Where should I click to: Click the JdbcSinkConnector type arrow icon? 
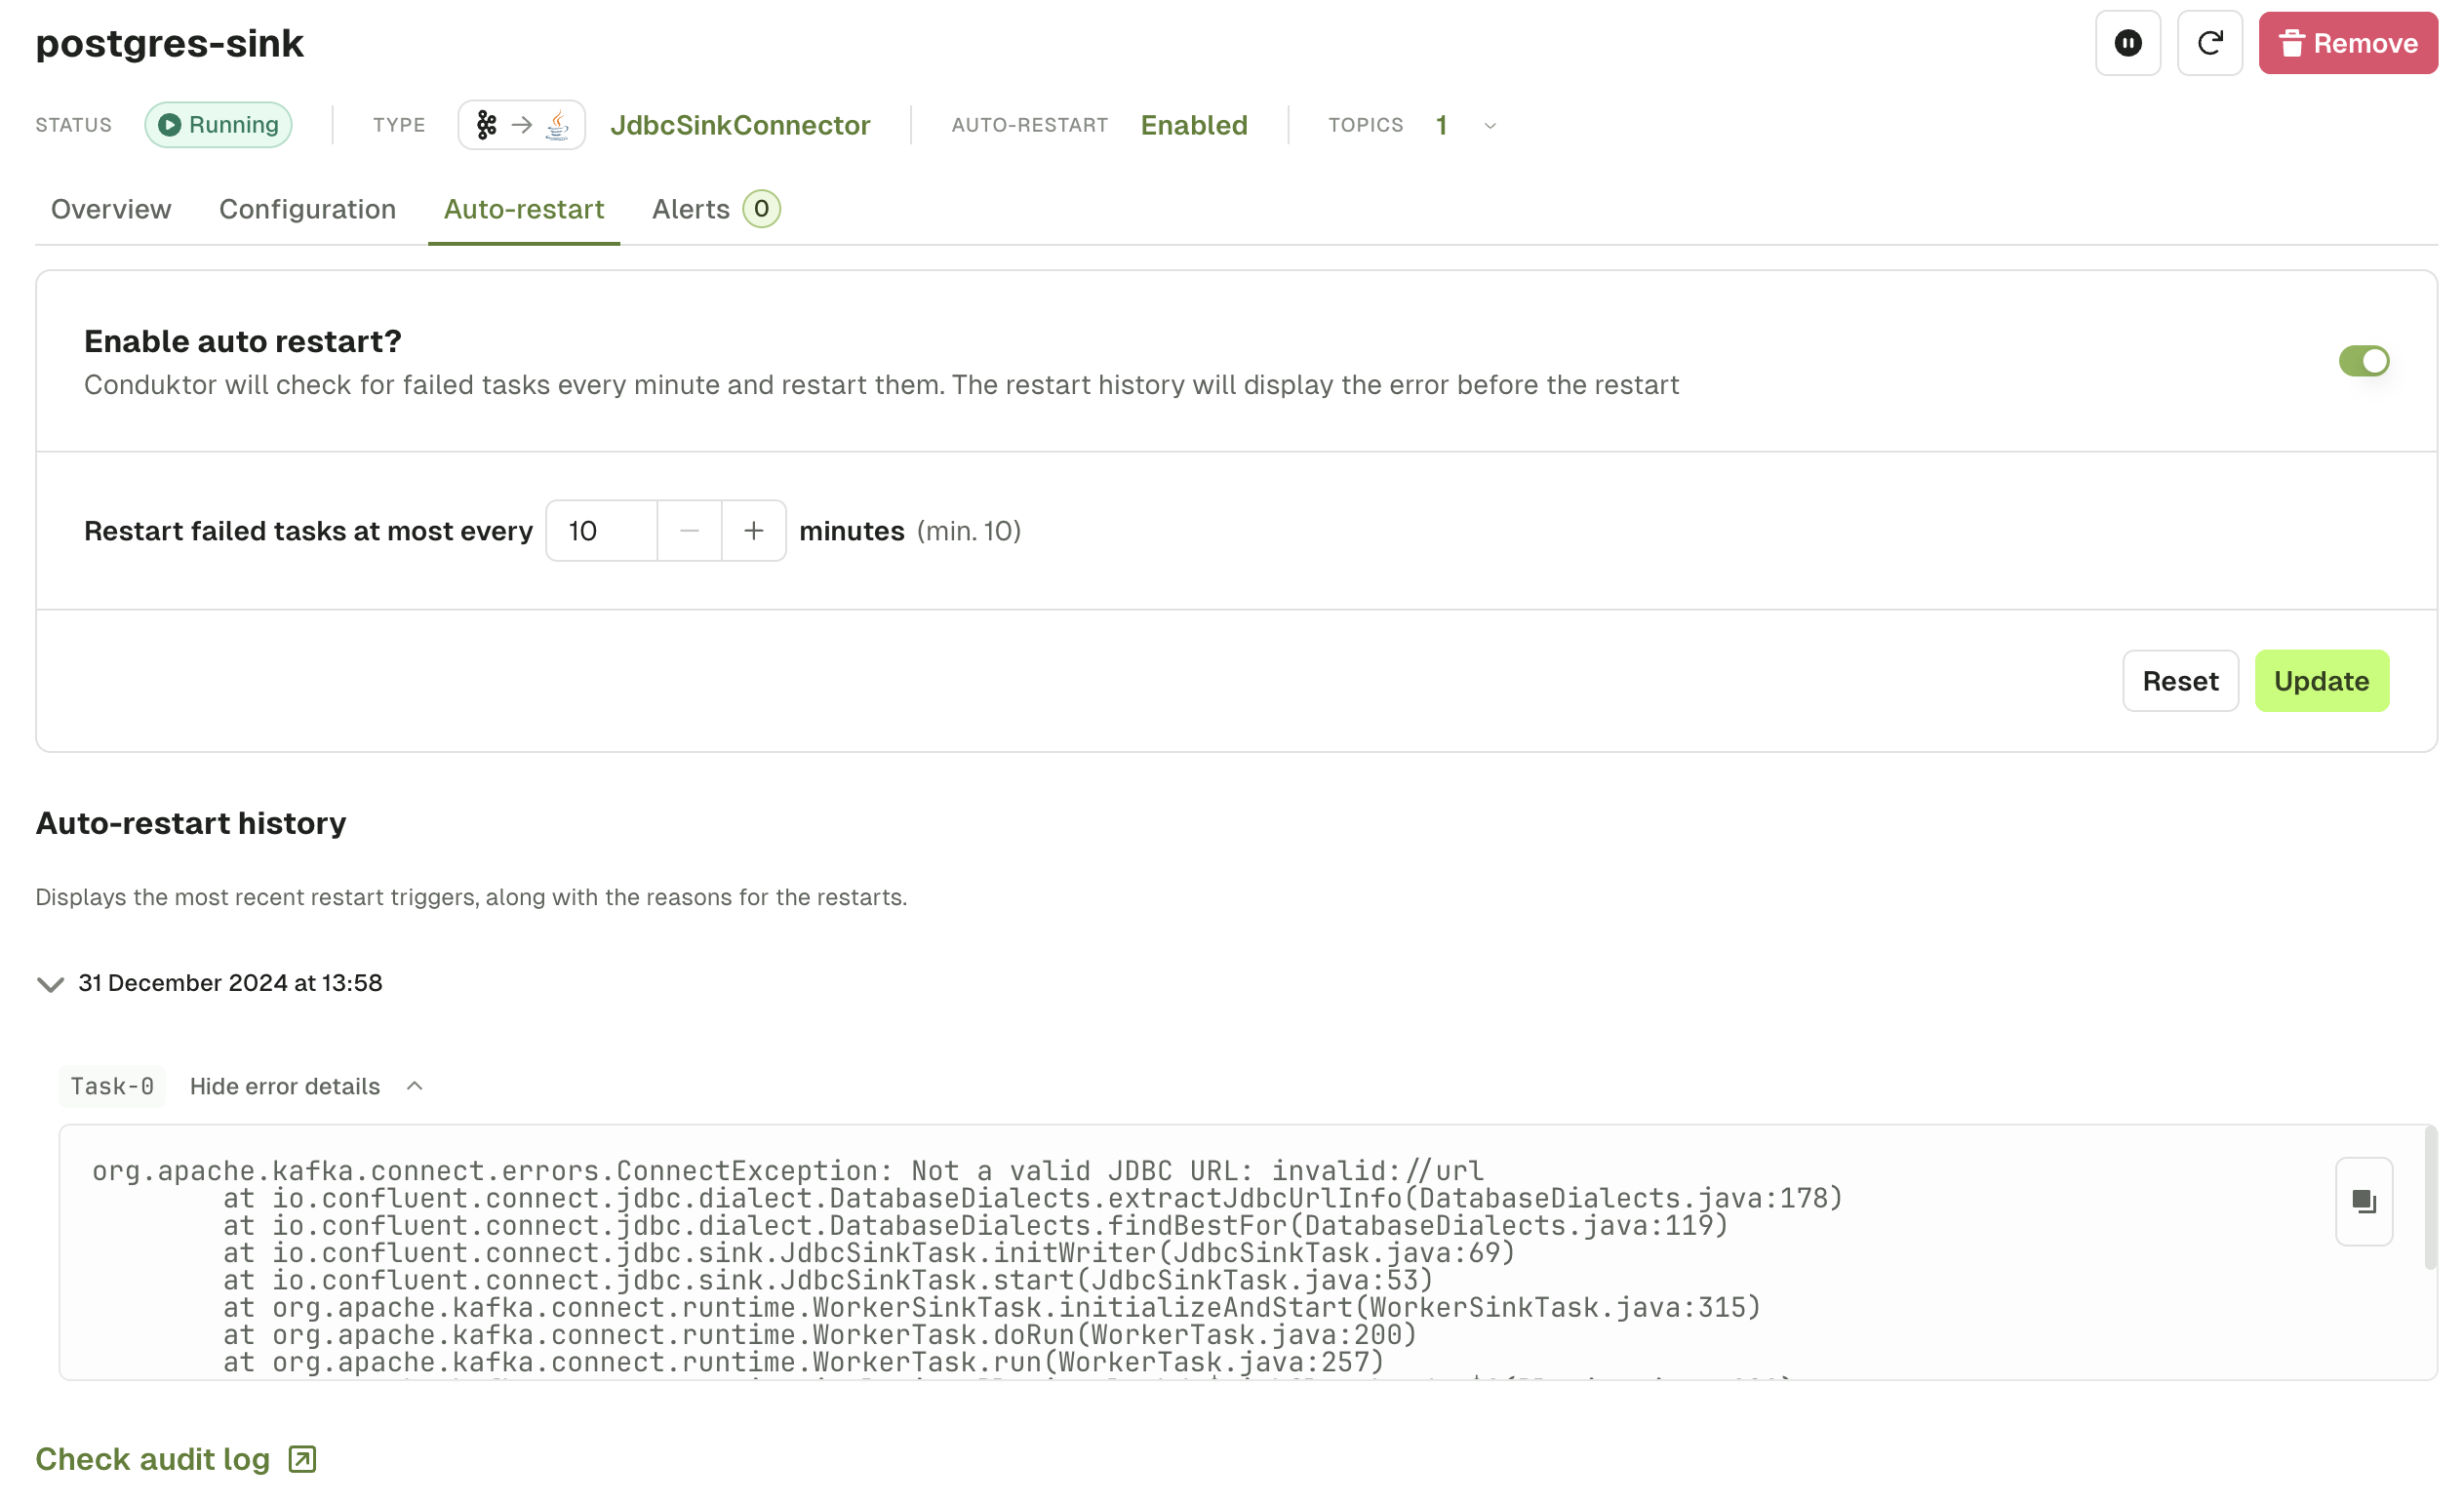525,125
